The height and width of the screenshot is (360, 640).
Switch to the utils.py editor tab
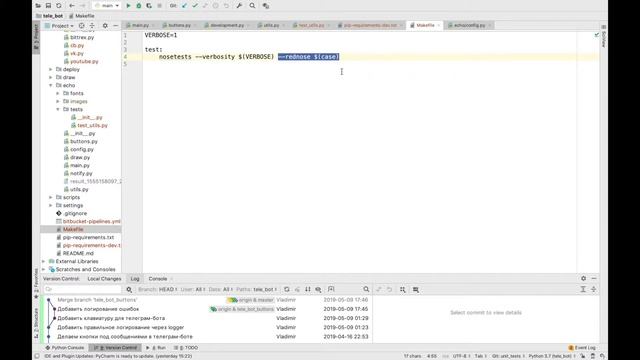pos(270,25)
